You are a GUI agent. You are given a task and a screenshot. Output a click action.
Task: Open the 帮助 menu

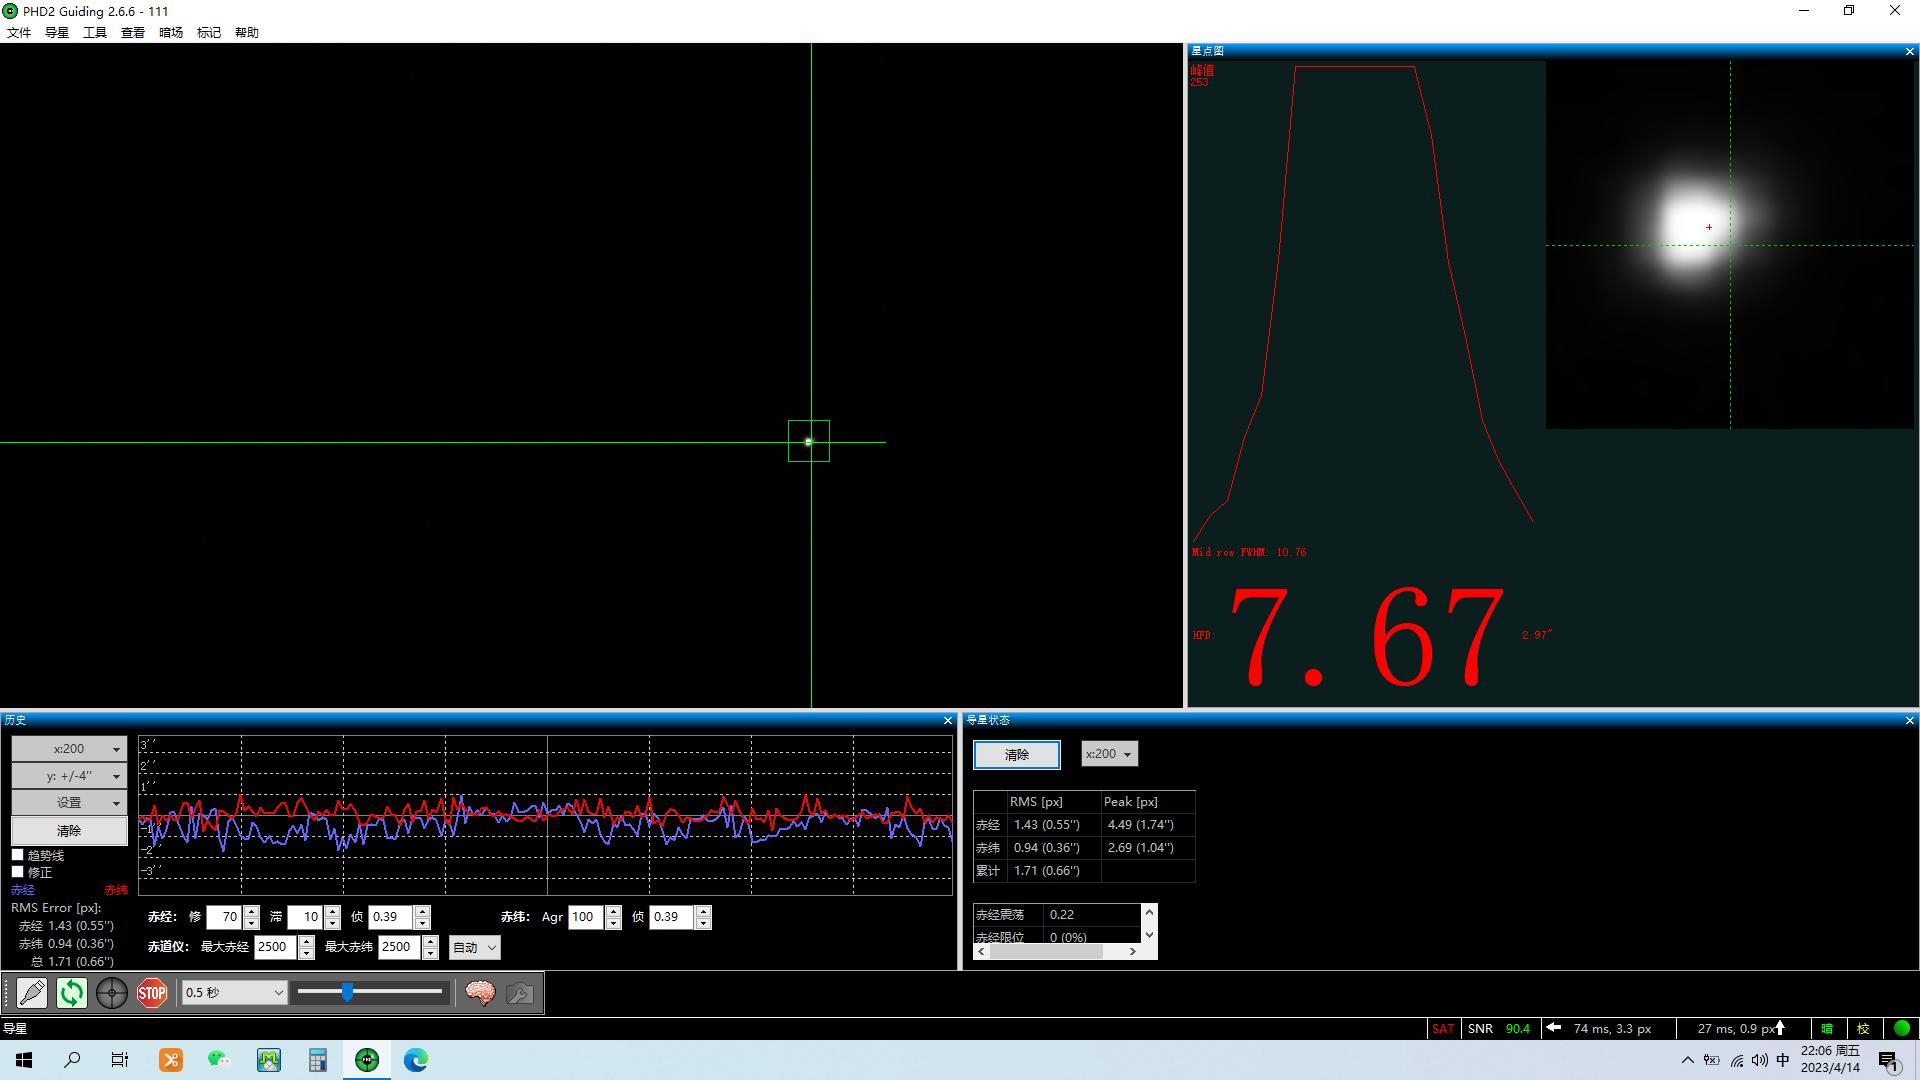point(247,32)
